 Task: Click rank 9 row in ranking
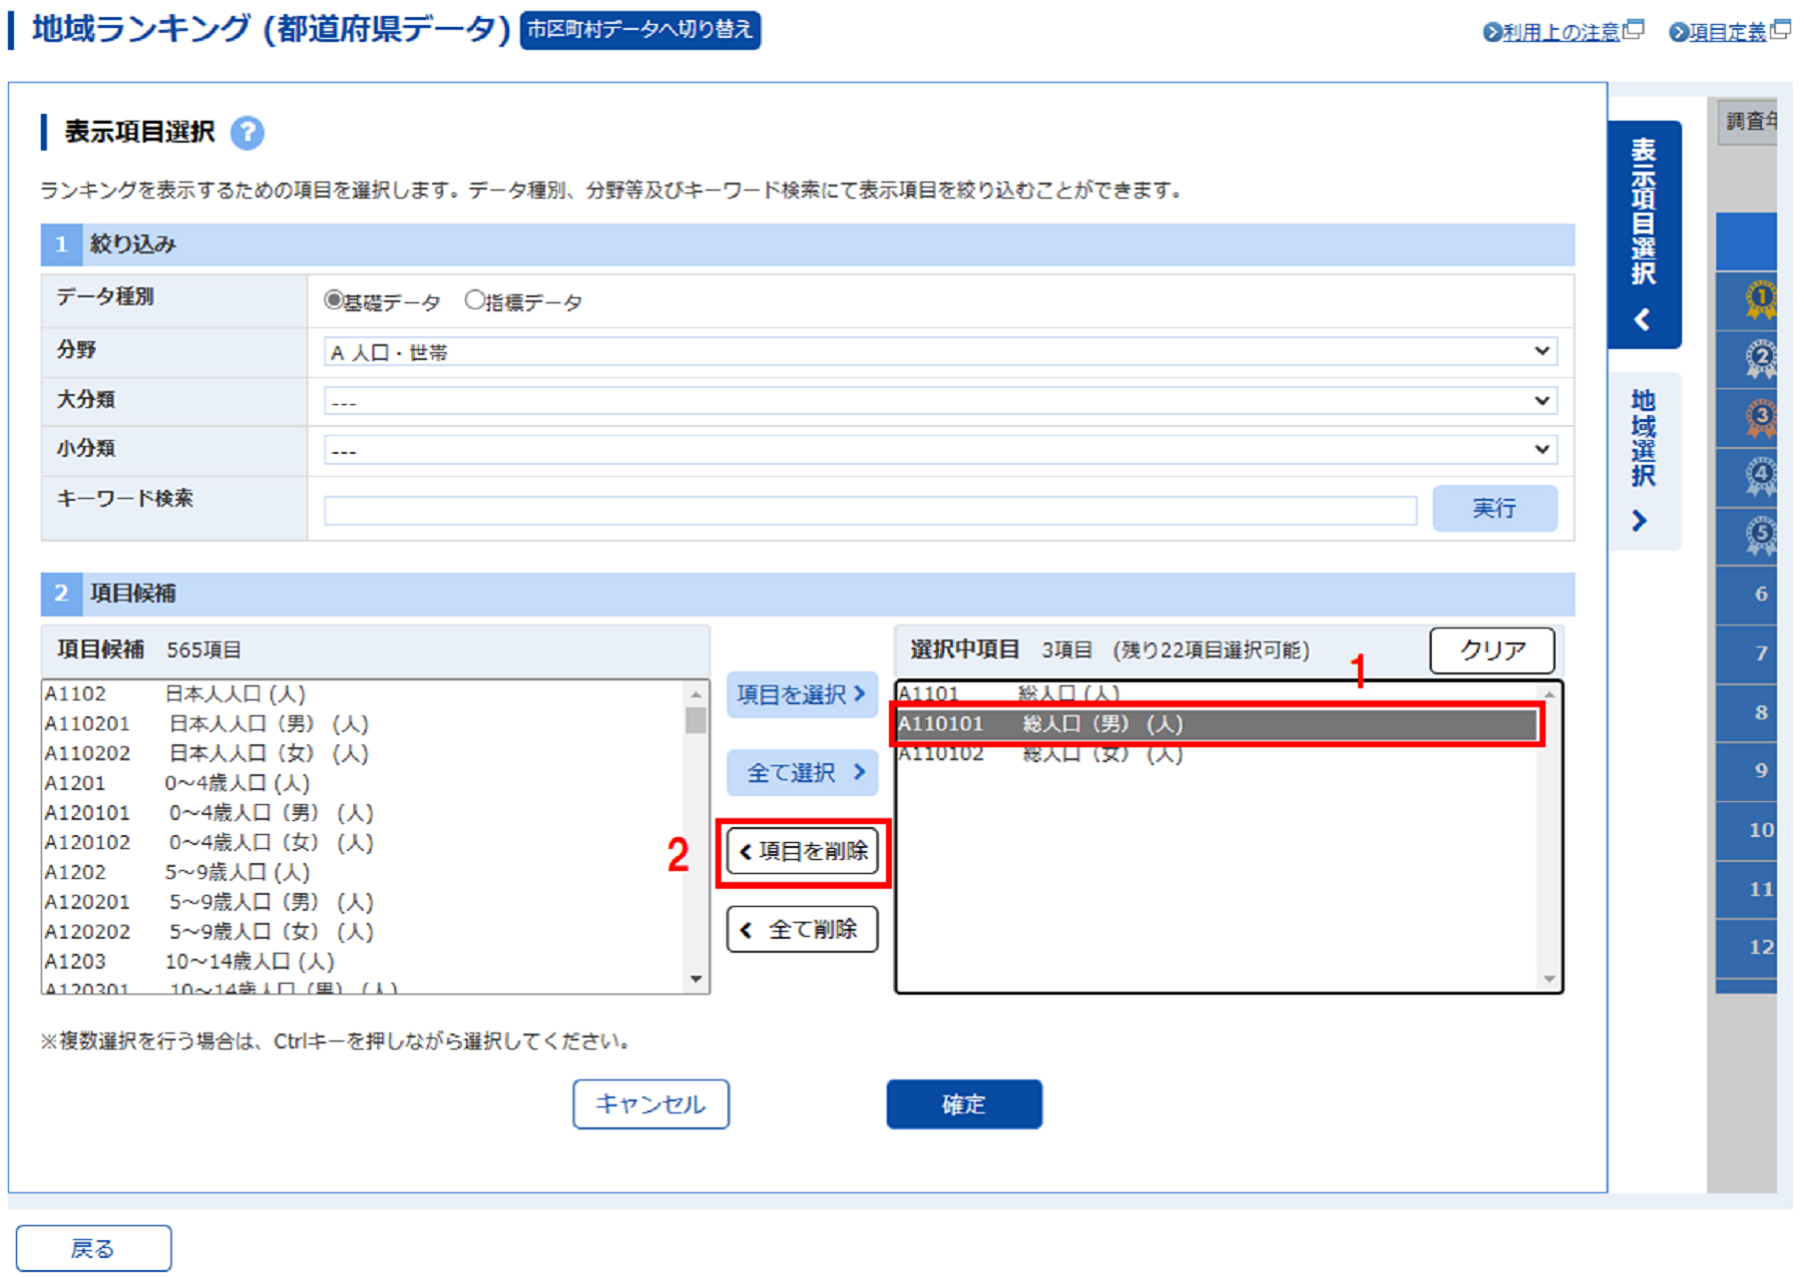point(1747,771)
